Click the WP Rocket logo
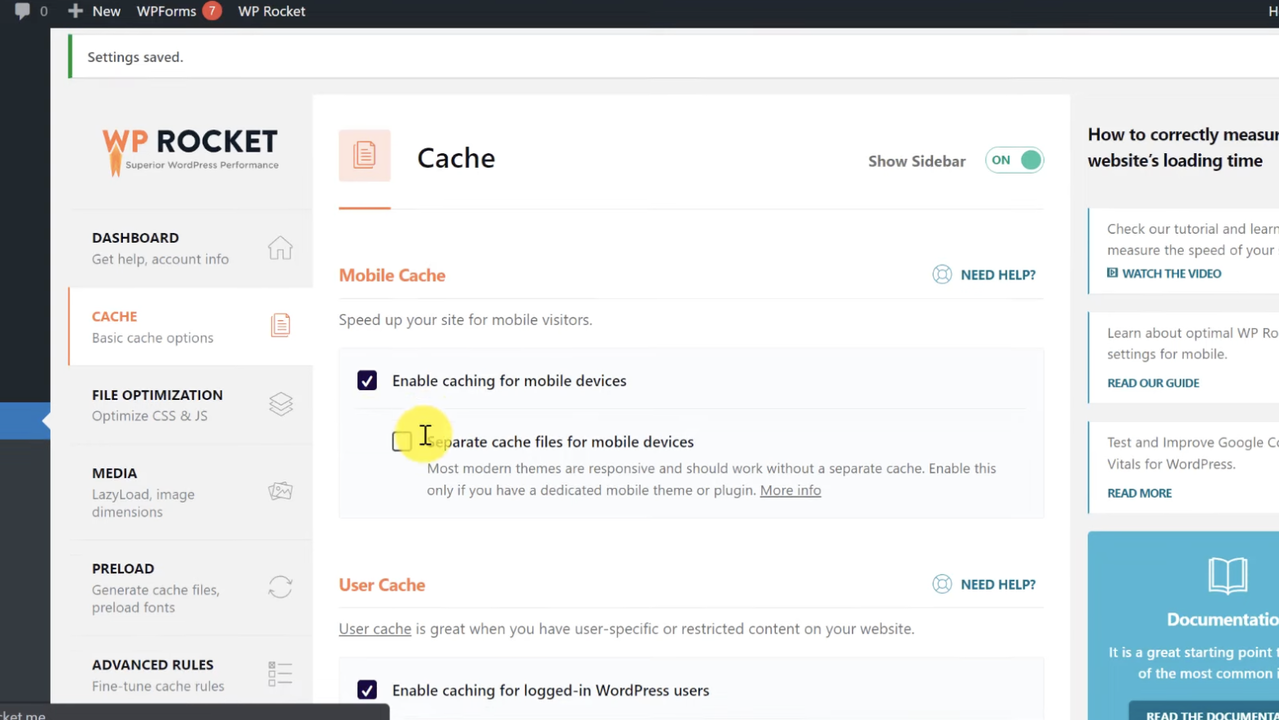 190,151
